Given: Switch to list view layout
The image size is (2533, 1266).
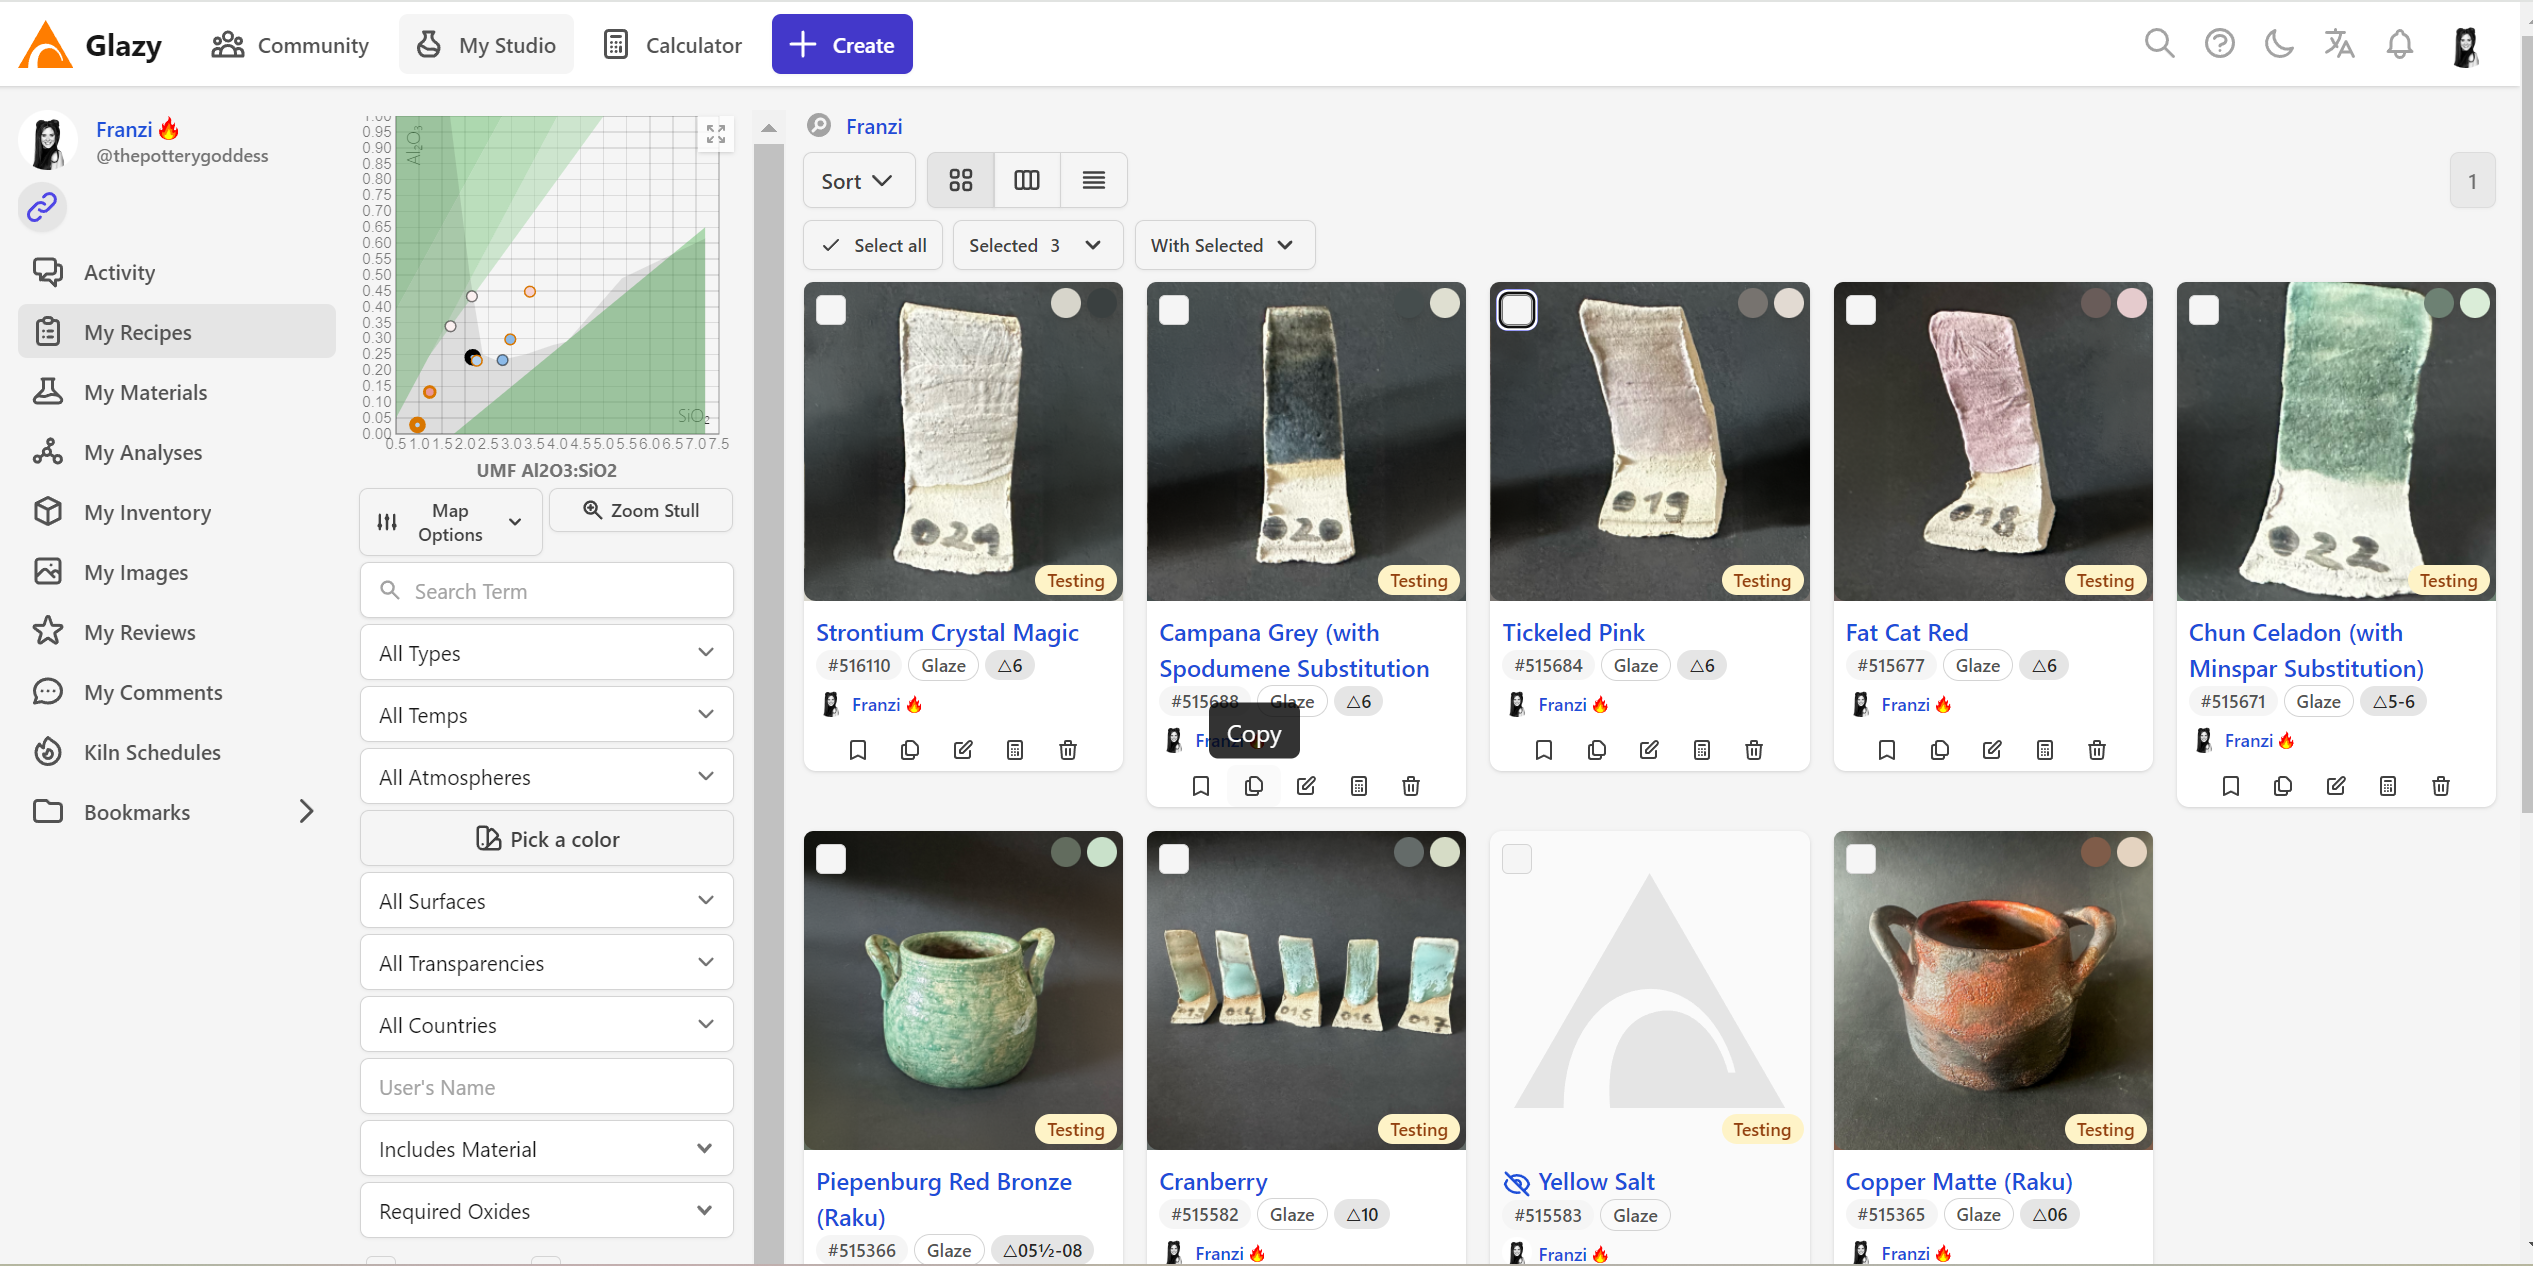Looking at the screenshot, I should coord(1093,181).
